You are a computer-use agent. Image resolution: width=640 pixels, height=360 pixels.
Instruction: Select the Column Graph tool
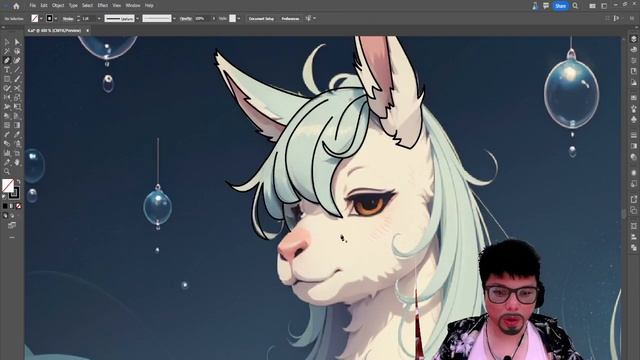click(x=7, y=153)
